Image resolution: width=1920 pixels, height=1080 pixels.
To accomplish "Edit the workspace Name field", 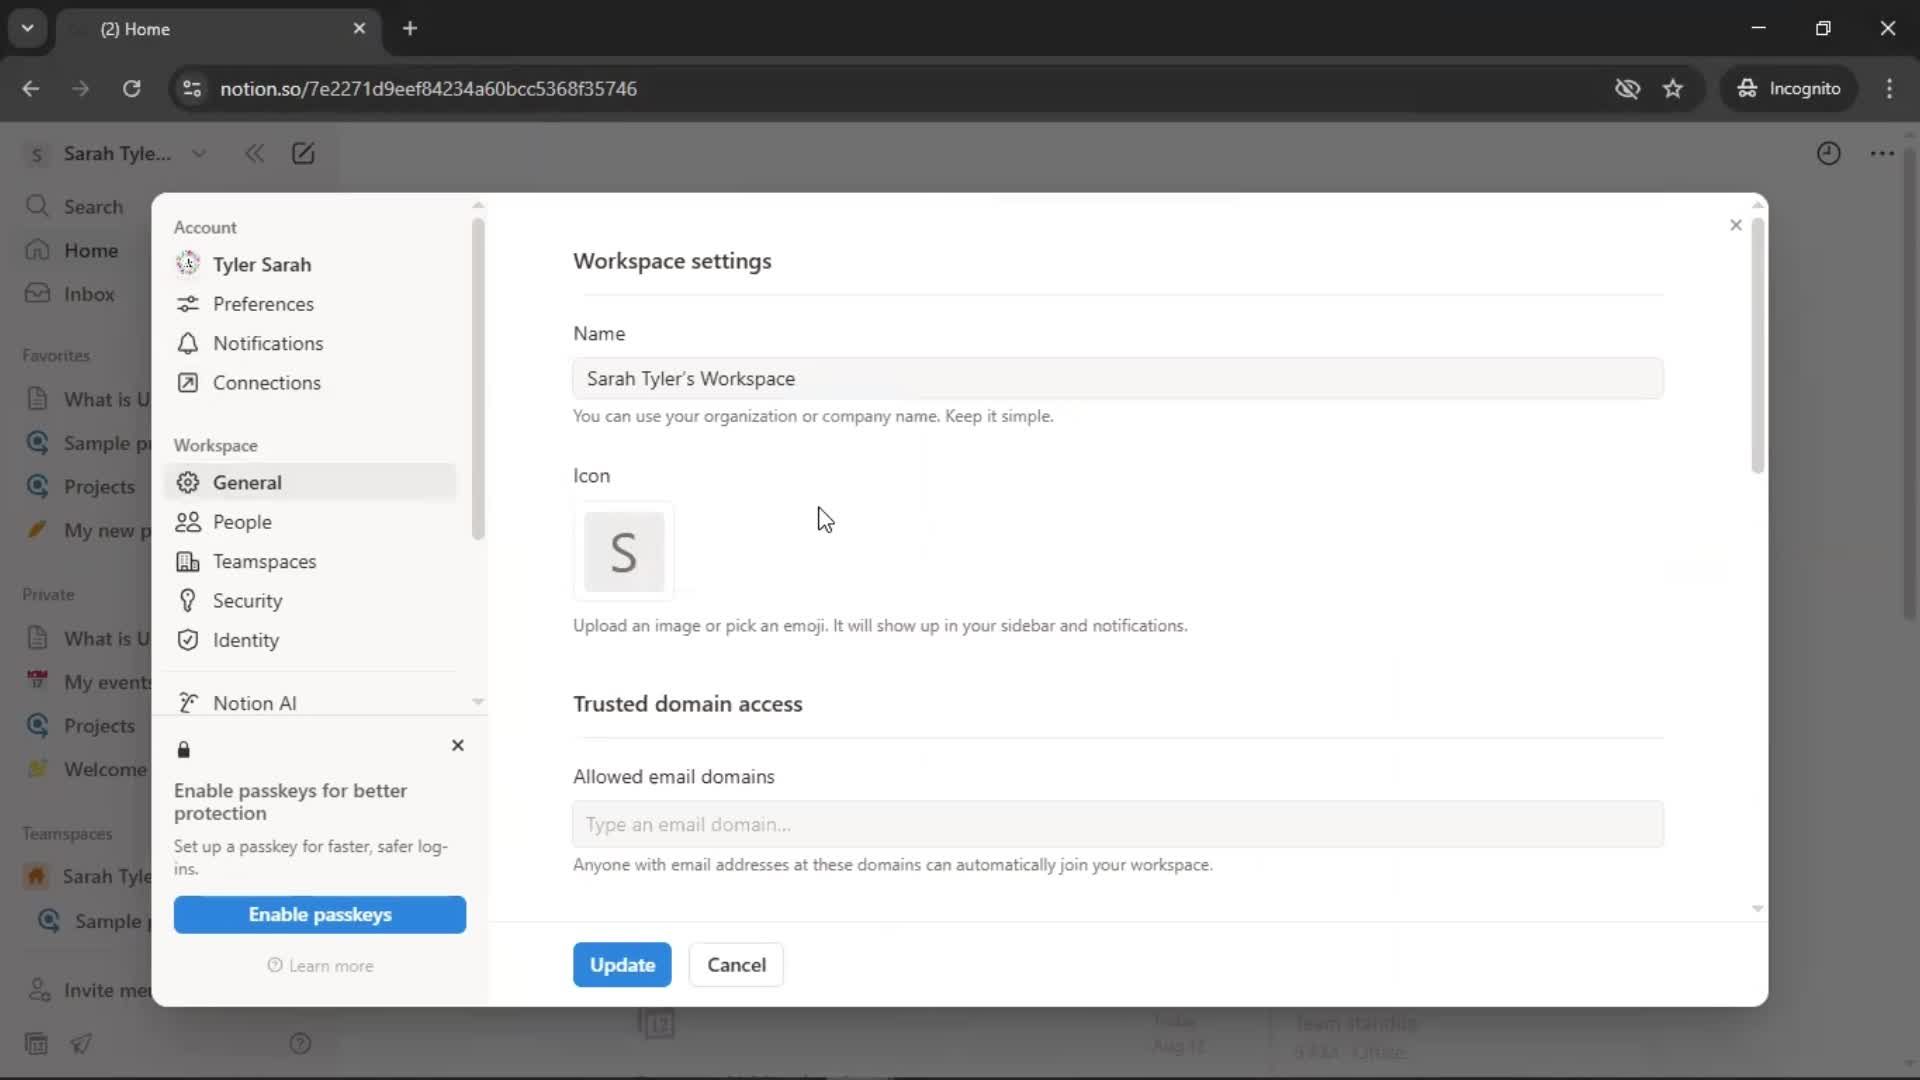I will click(x=1118, y=379).
